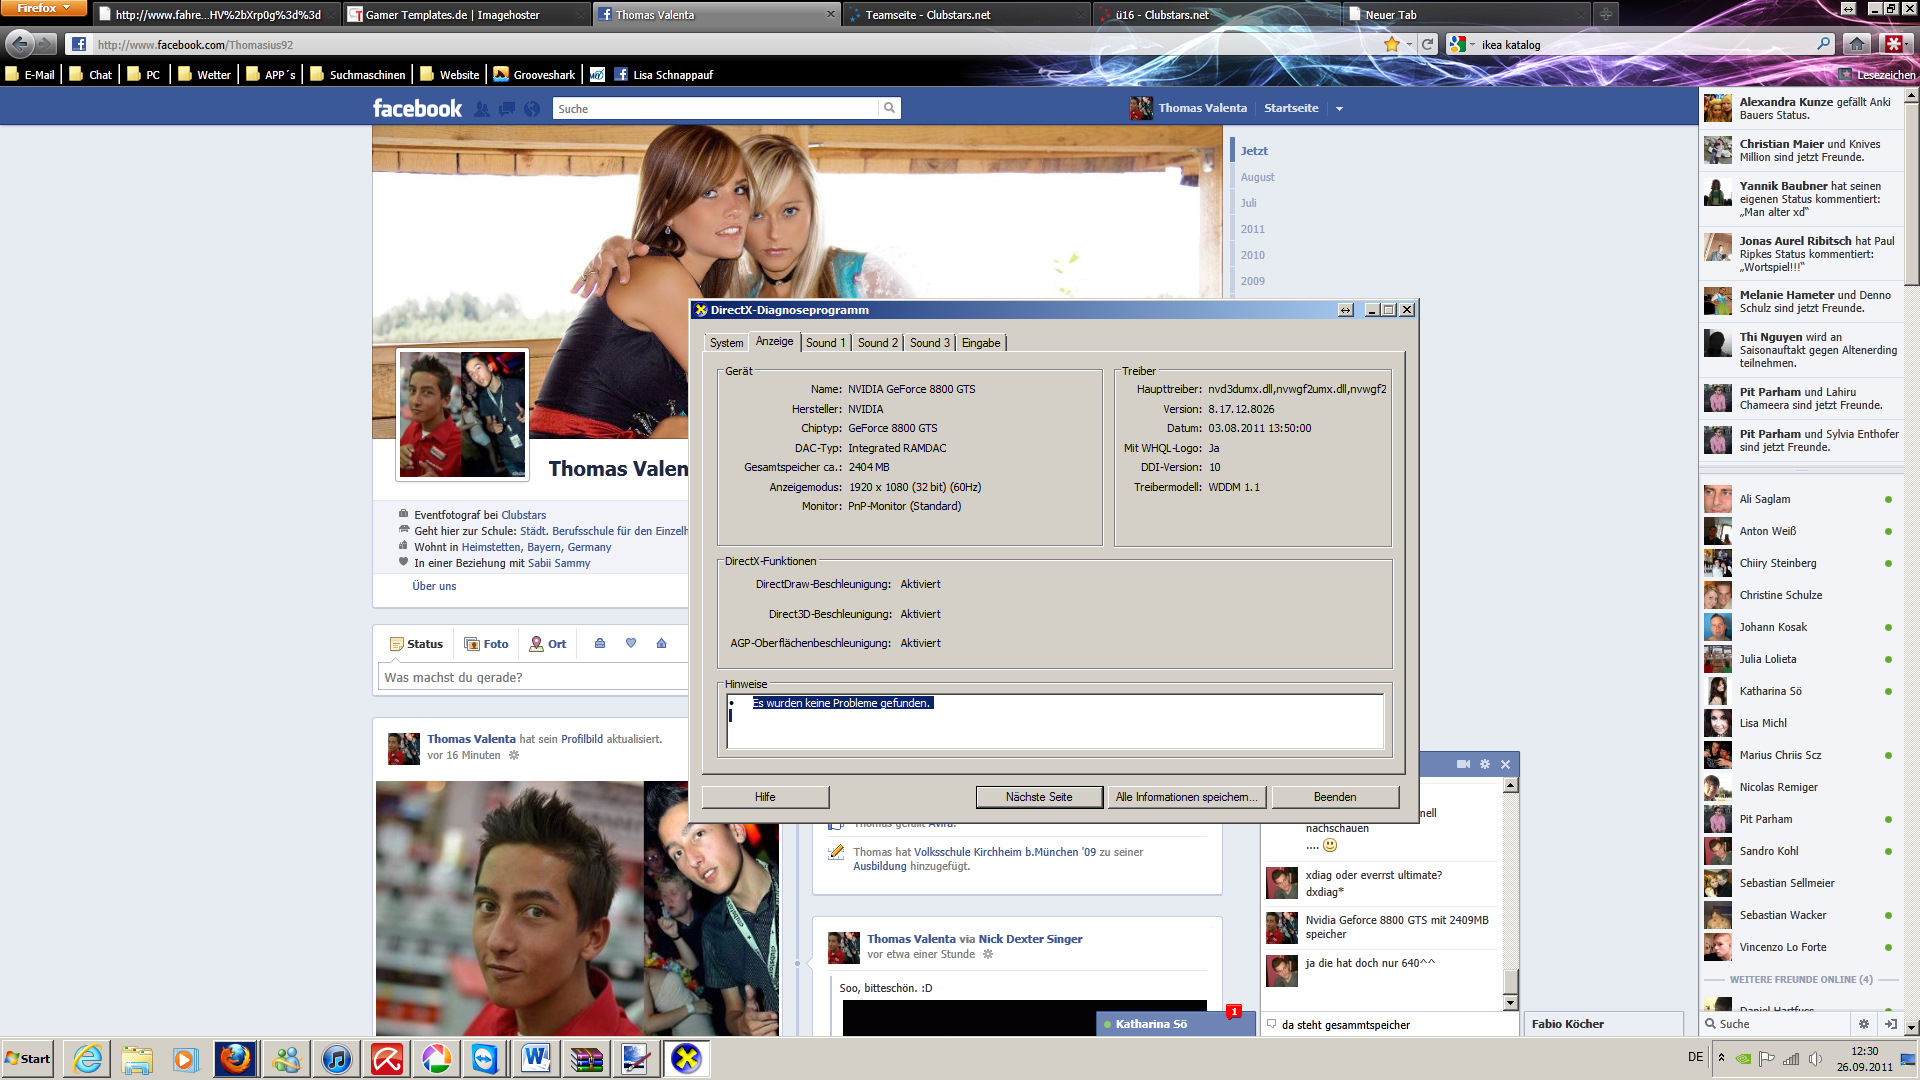Go to the Firefox home page
The width and height of the screenshot is (1920, 1080).
pos(1857,44)
